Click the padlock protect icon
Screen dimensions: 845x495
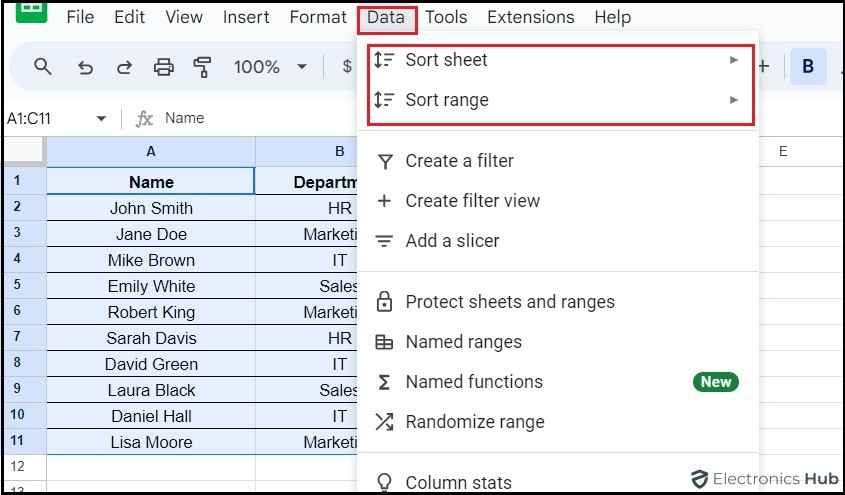point(384,302)
